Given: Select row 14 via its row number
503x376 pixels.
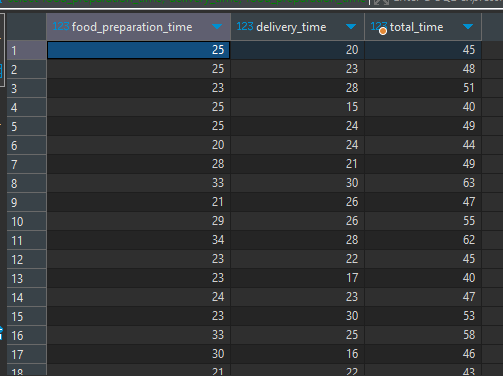Looking at the screenshot, I should 26,297.
